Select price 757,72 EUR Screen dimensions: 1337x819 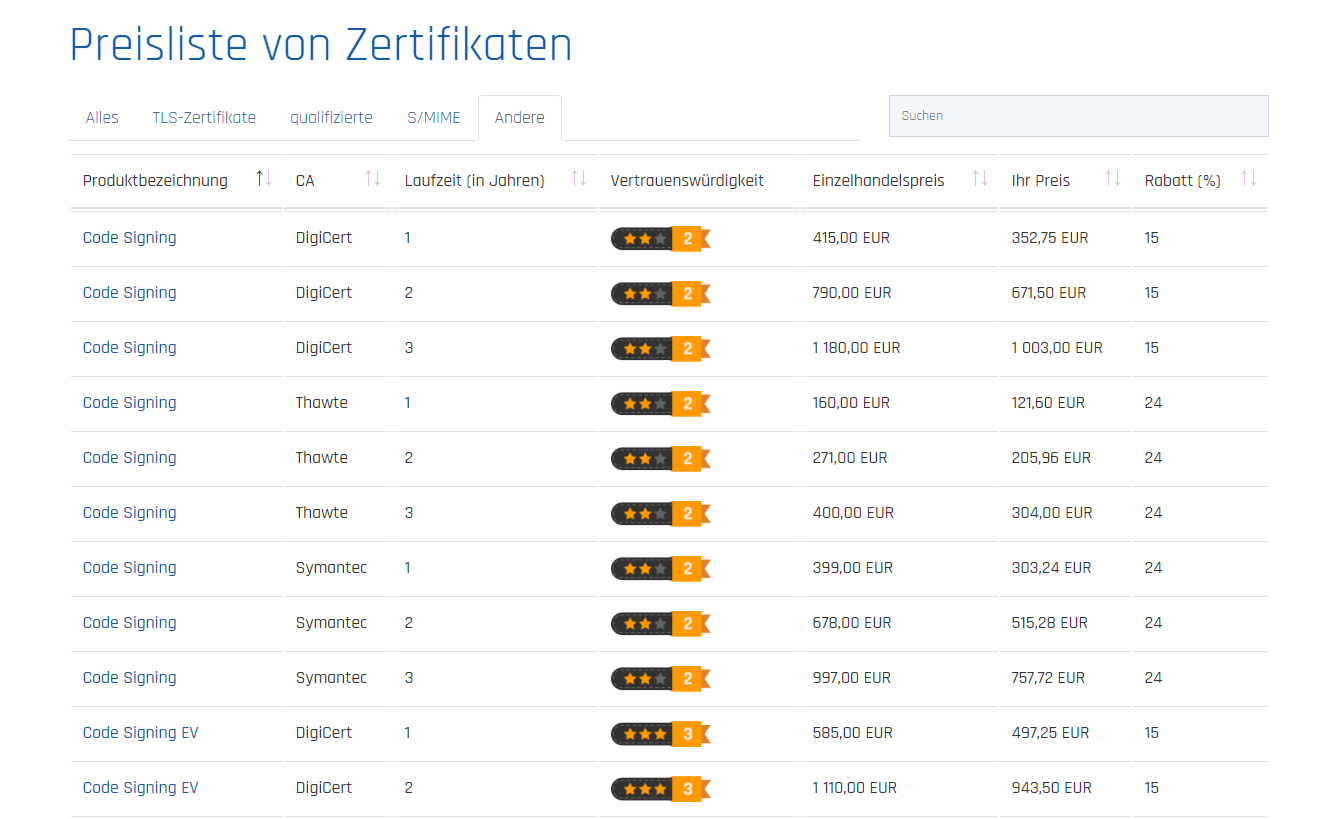[1048, 678]
